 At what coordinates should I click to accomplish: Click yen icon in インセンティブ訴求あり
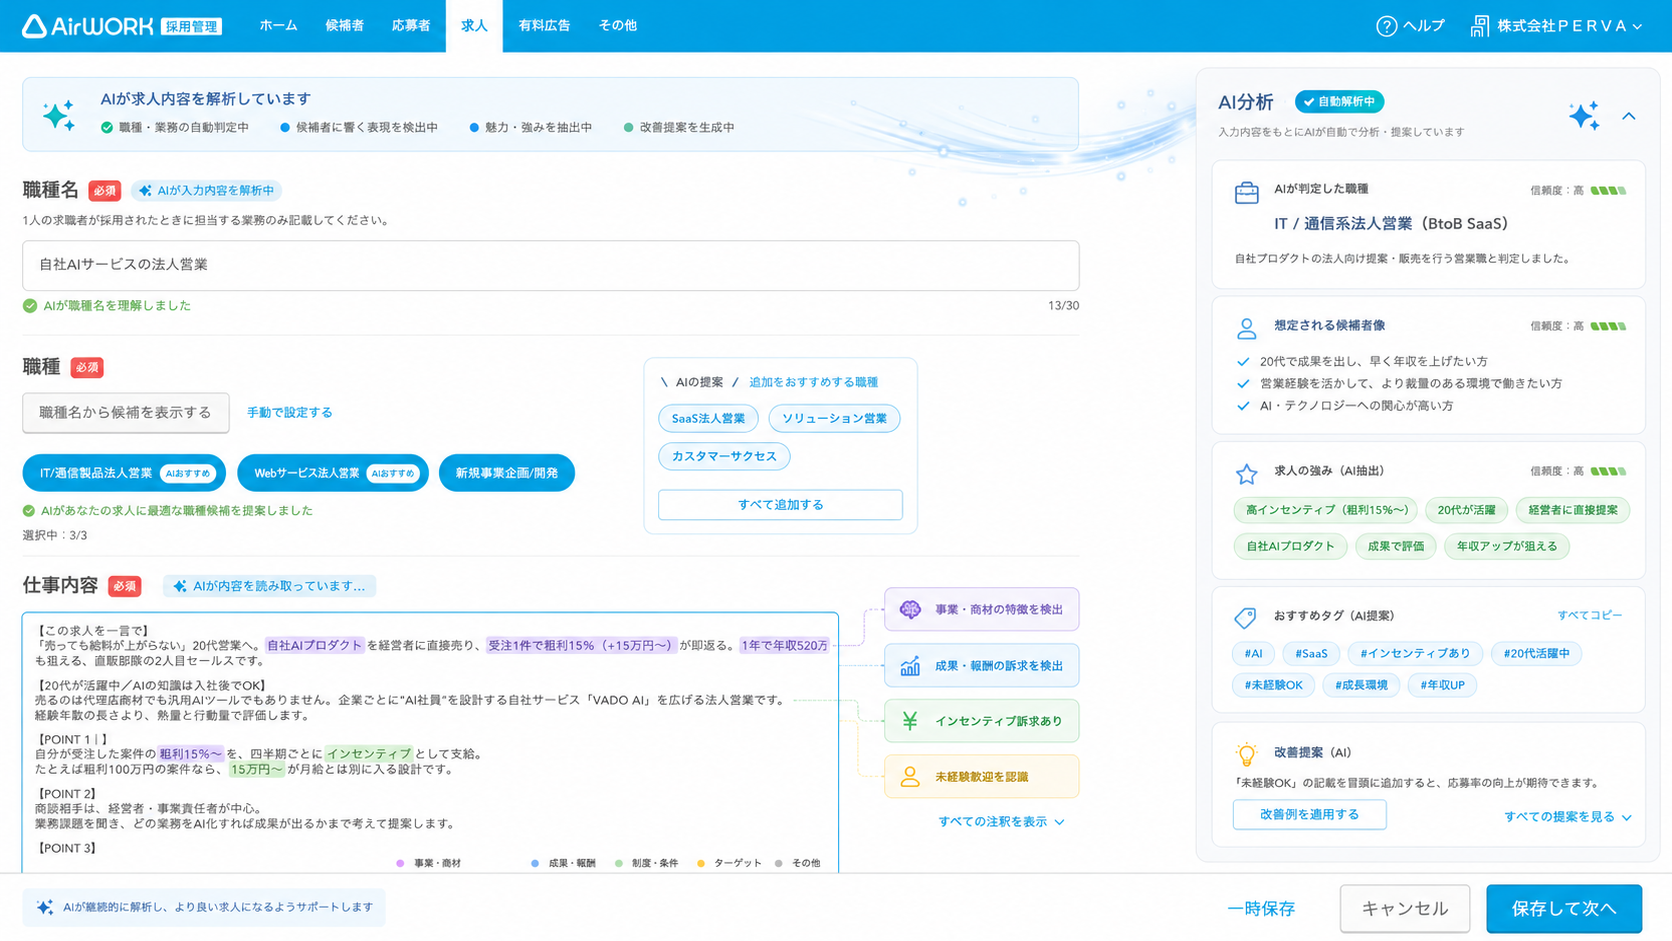click(910, 721)
